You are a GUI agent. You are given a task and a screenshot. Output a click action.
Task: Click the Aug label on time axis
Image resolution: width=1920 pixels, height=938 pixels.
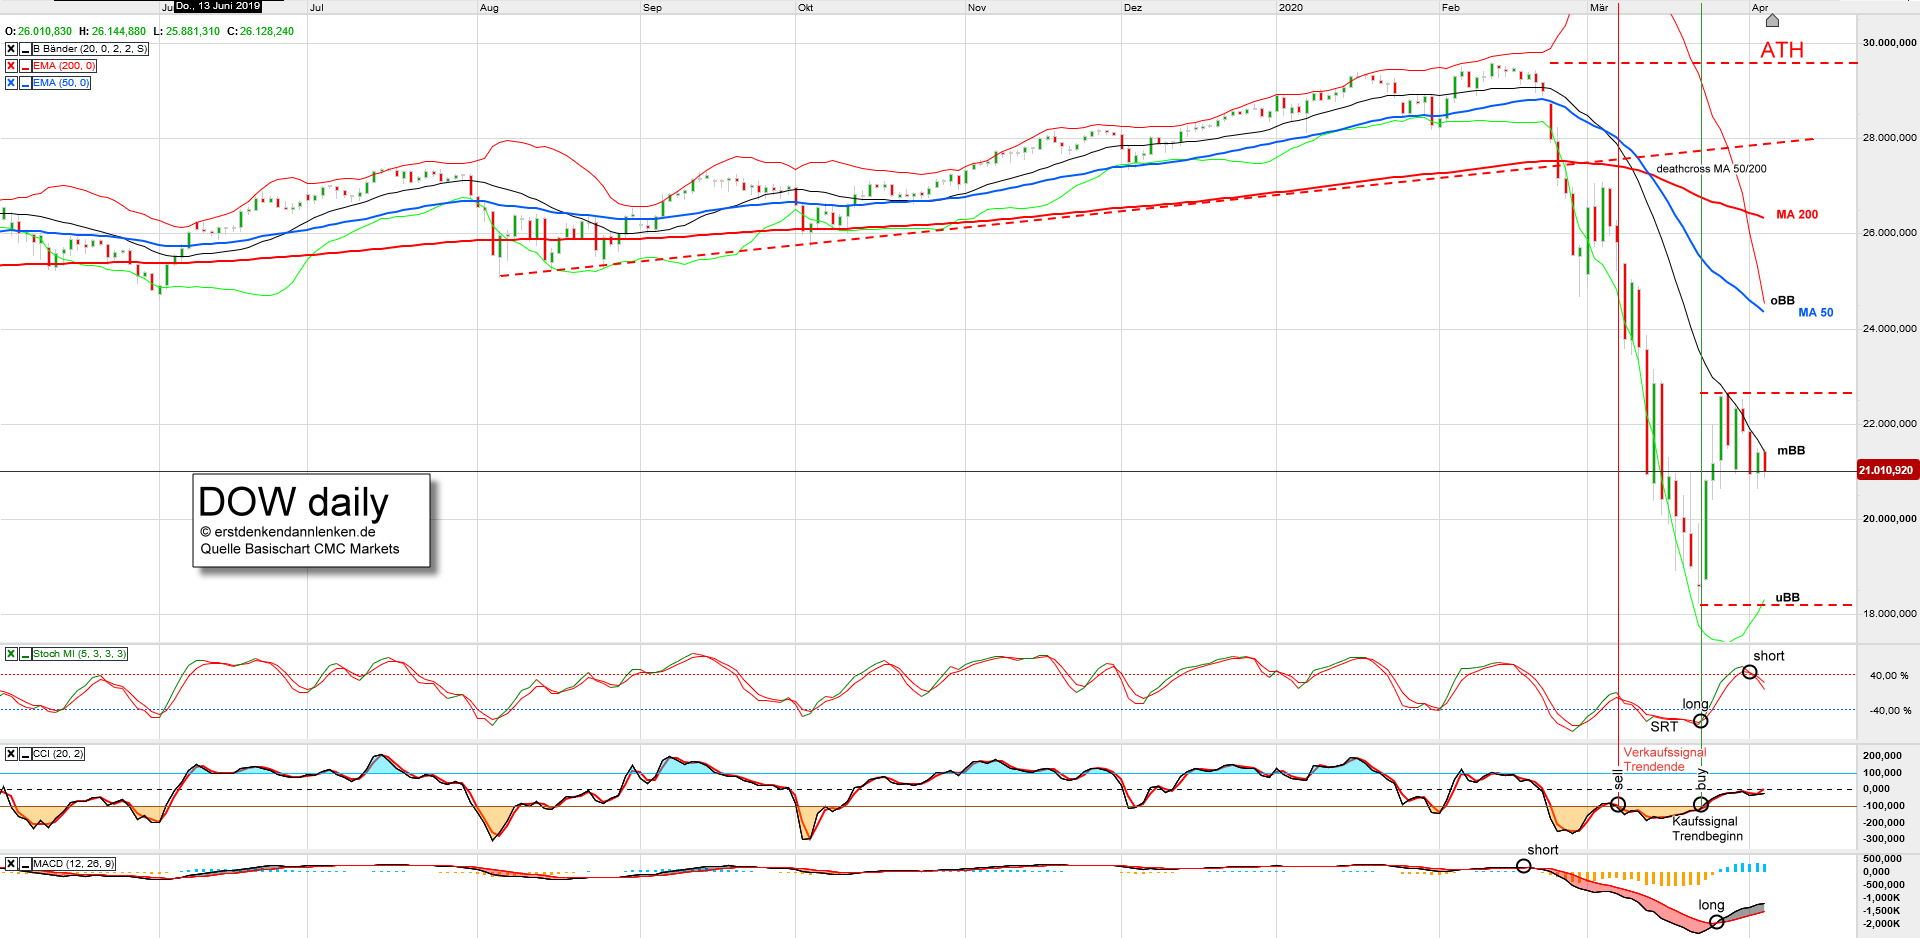click(489, 8)
